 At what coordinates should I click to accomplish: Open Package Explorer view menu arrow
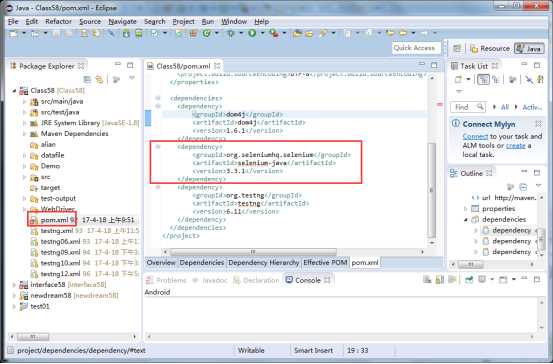tap(132, 78)
